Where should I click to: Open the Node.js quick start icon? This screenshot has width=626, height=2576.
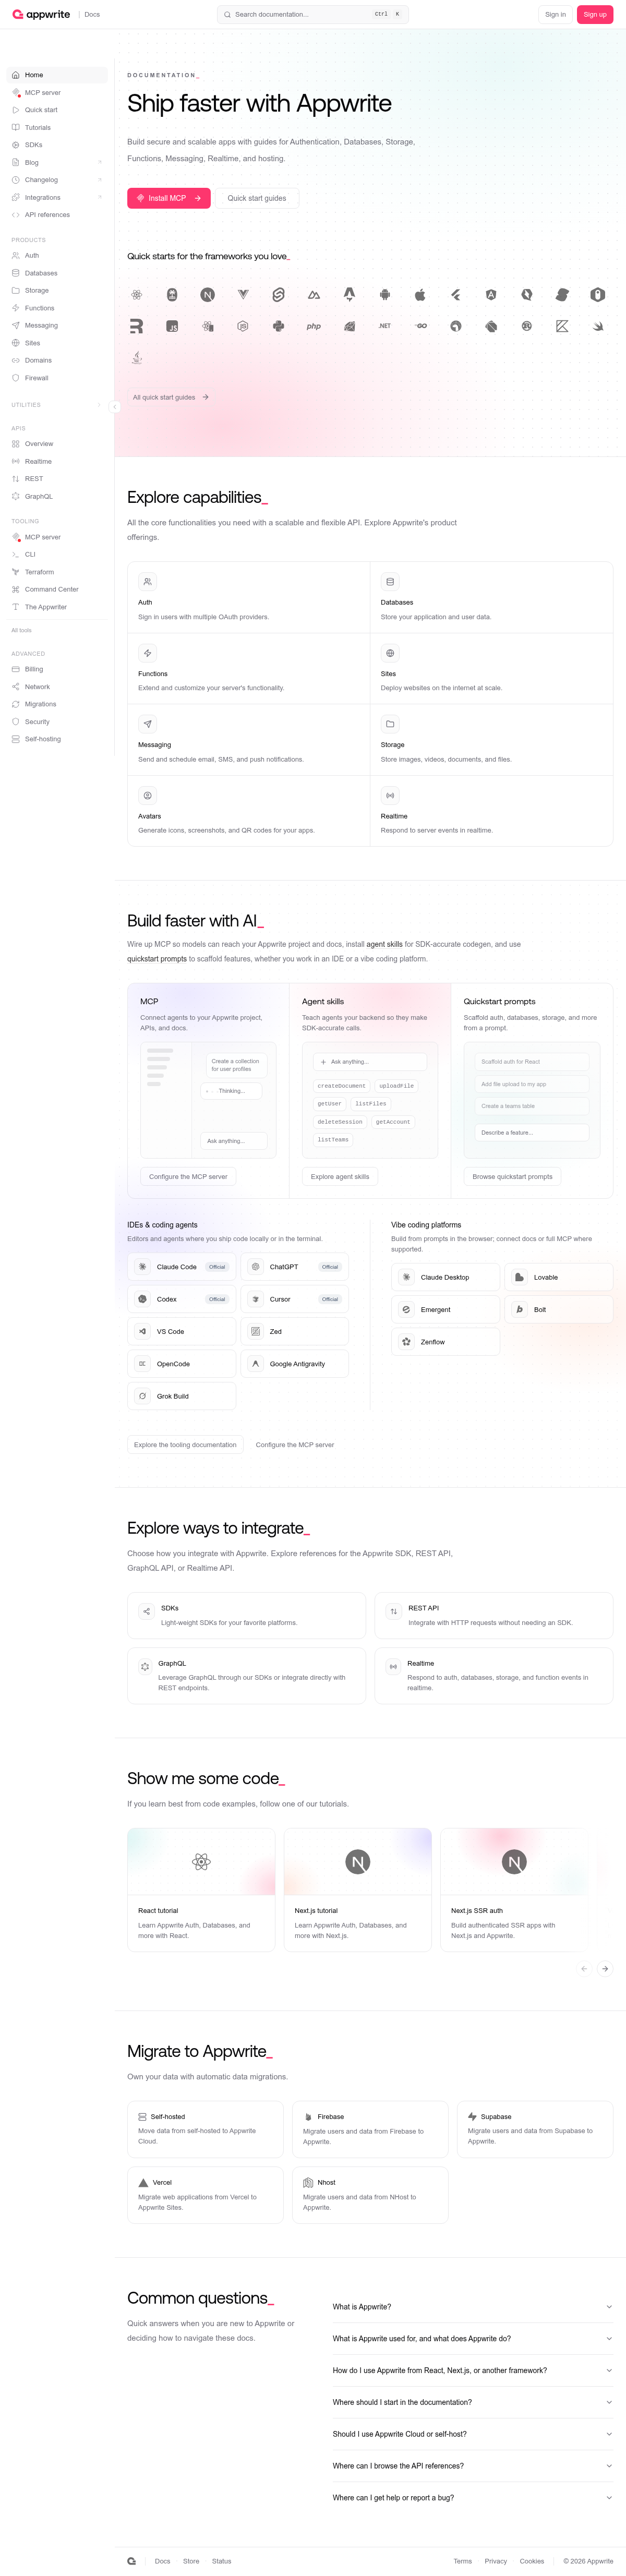[243, 326]
